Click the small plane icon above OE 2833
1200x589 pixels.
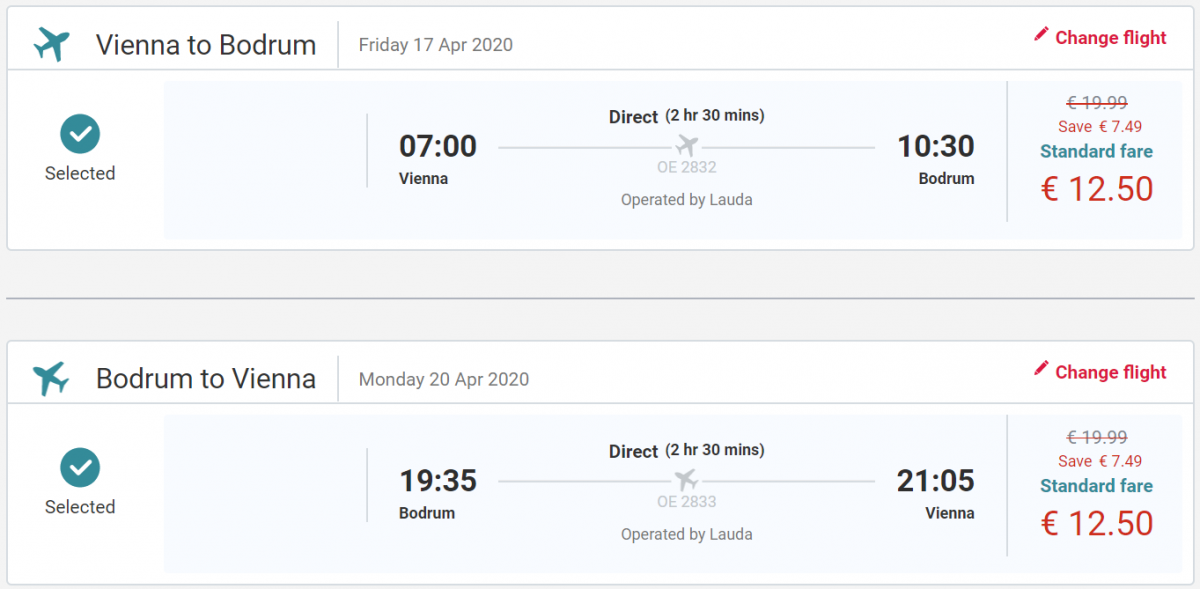coord(686,480)
